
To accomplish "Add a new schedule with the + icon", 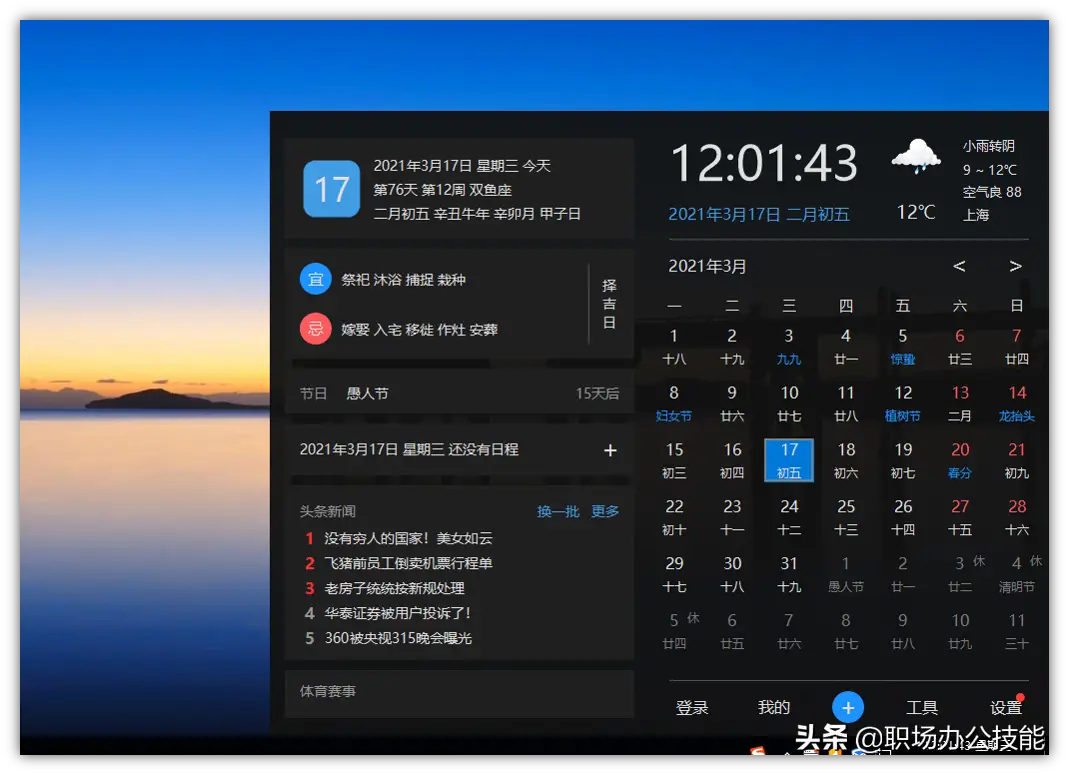I will pos(609,450).
